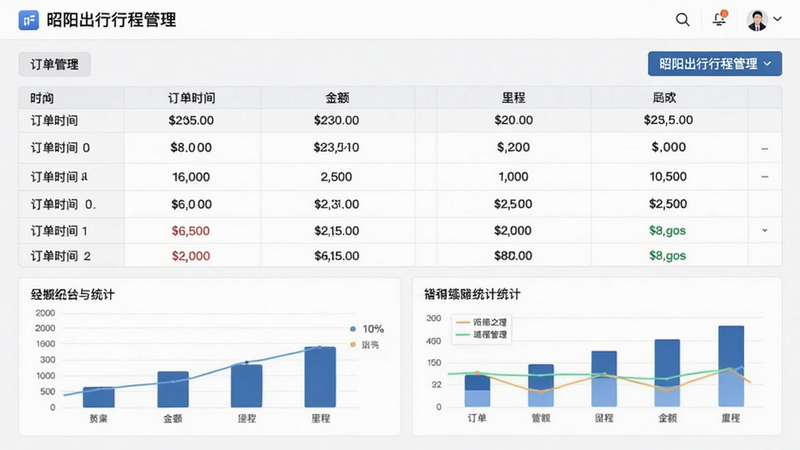Click the minus icon in 订单时间 0 row
This screenshot has width=800, height=450.
(x=764, y=148)
